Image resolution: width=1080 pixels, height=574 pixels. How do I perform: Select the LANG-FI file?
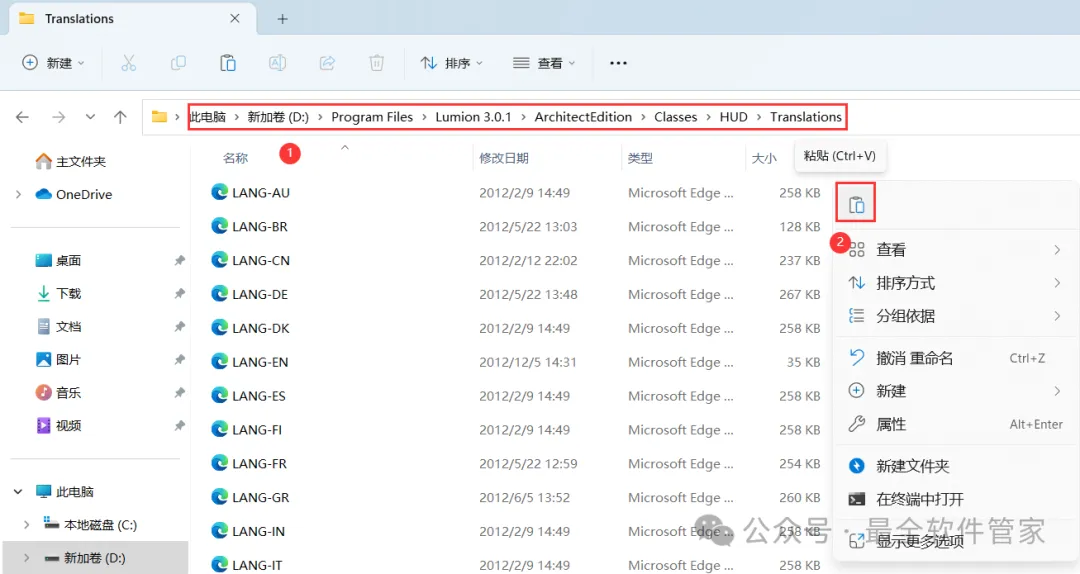[x=247, y=429]
